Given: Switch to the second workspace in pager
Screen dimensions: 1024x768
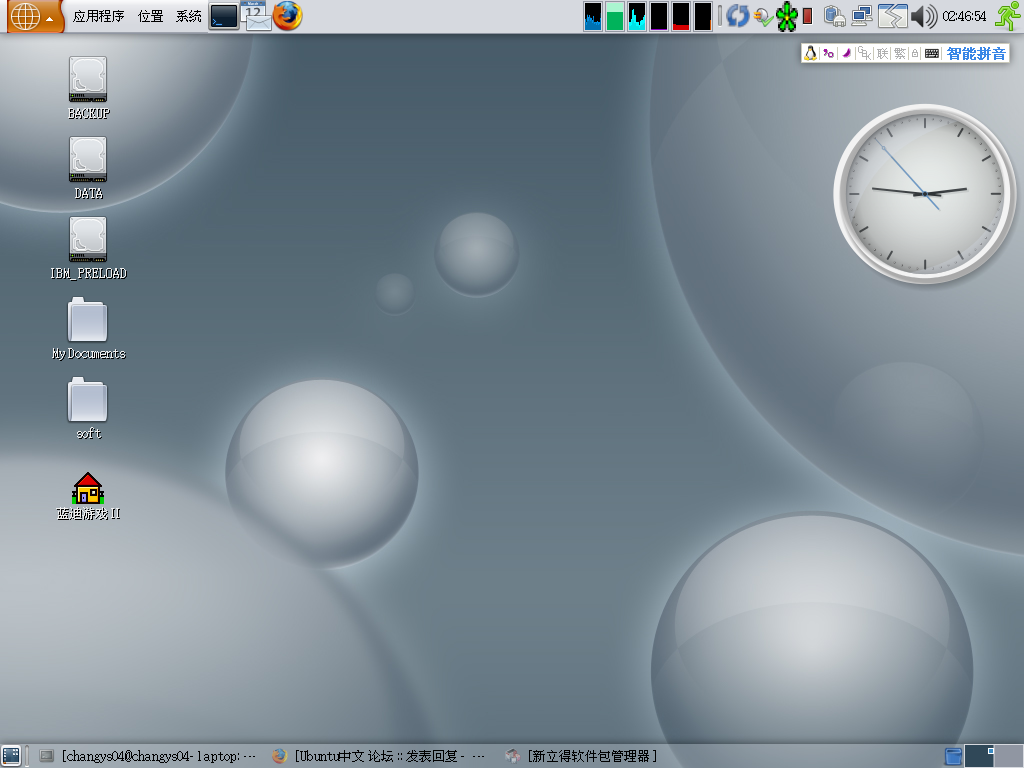Looking at the screenshot, I should 1009,756.
